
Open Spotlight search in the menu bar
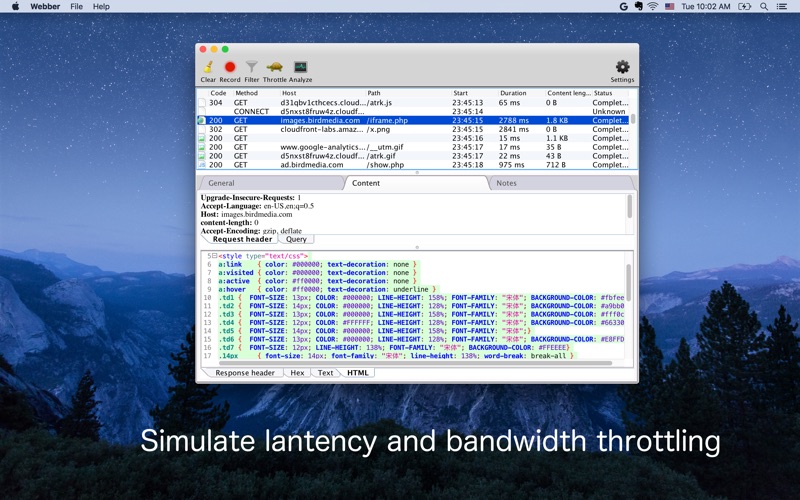pos(764,6)
